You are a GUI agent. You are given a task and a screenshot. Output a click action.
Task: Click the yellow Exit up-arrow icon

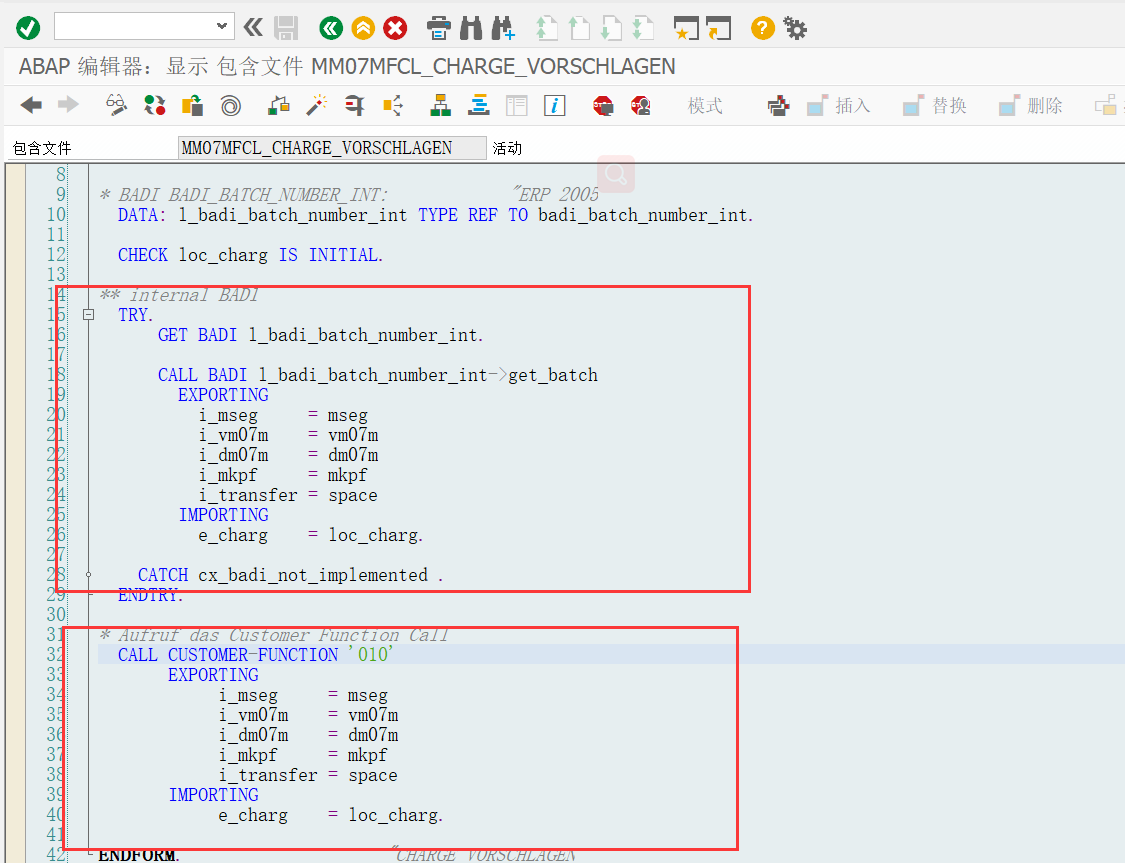click(x=363, y=29)
